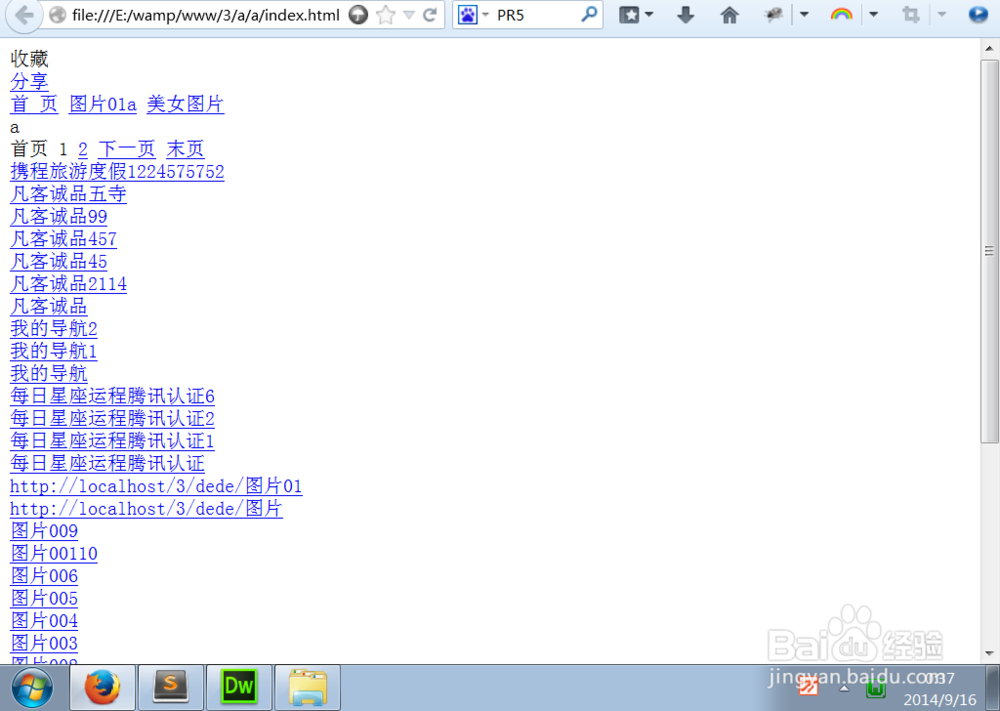Screen dimensions: 1000x711
Task: Open Windows Explorer folder in taskbar
Action: [x=307, y=687]
